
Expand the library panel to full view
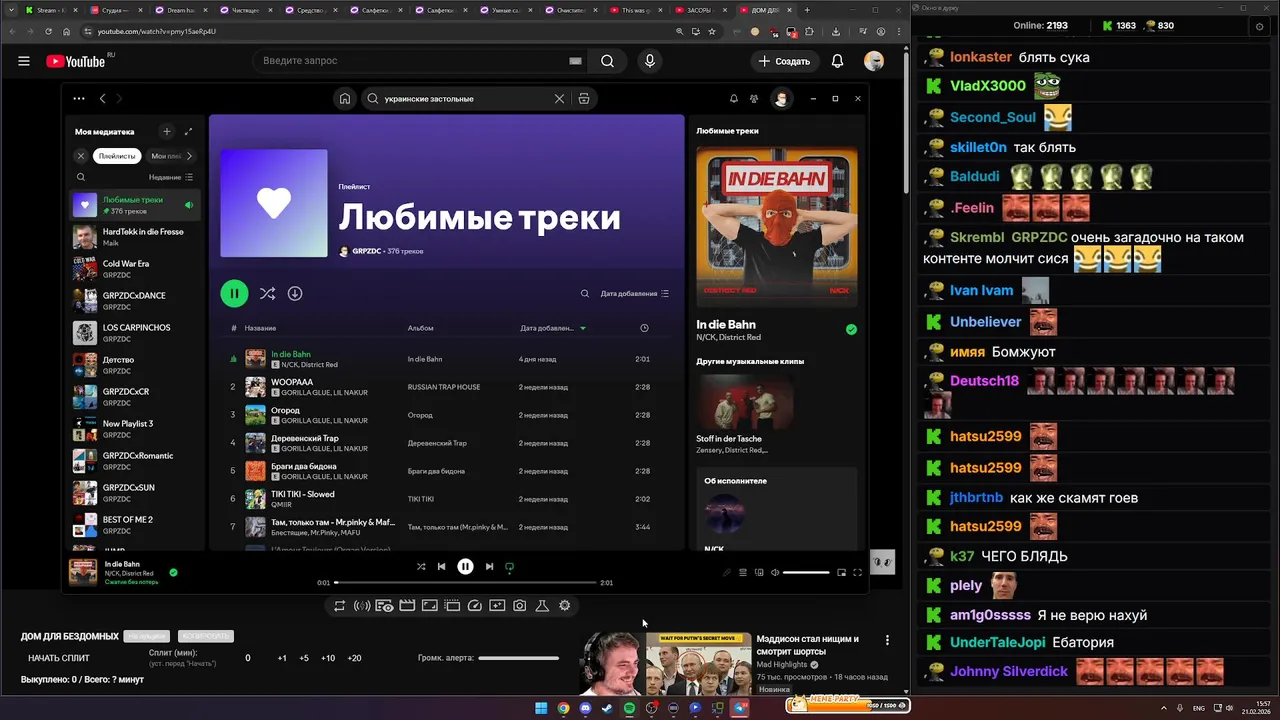[188, 131]
